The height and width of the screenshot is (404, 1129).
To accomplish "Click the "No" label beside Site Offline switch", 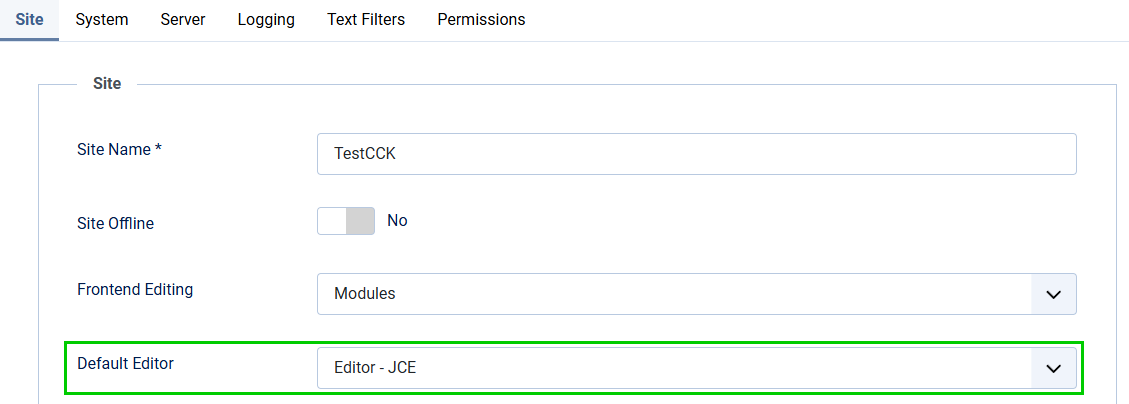I will (x=397, y=221).
